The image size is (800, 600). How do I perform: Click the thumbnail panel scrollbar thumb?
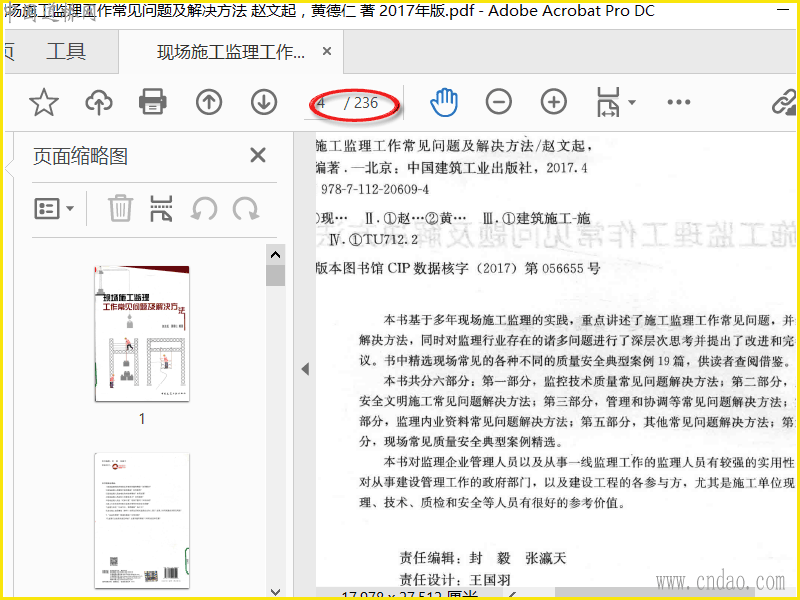tap(276, 276)
